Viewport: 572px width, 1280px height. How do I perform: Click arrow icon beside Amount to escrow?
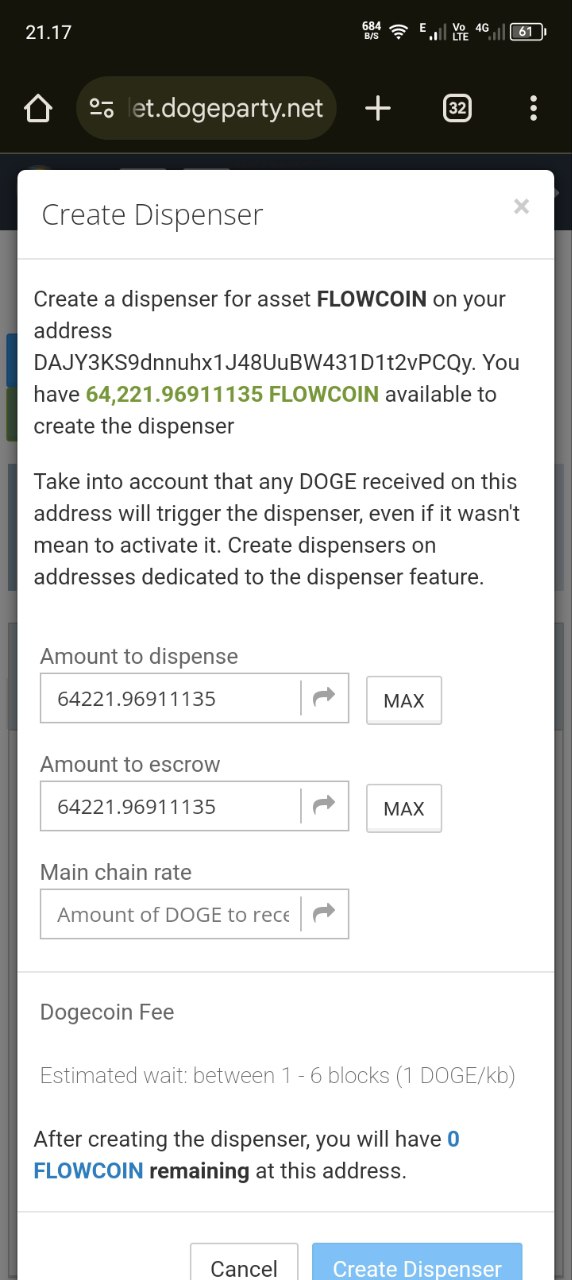pyautogui.click(x=324, y=806)
